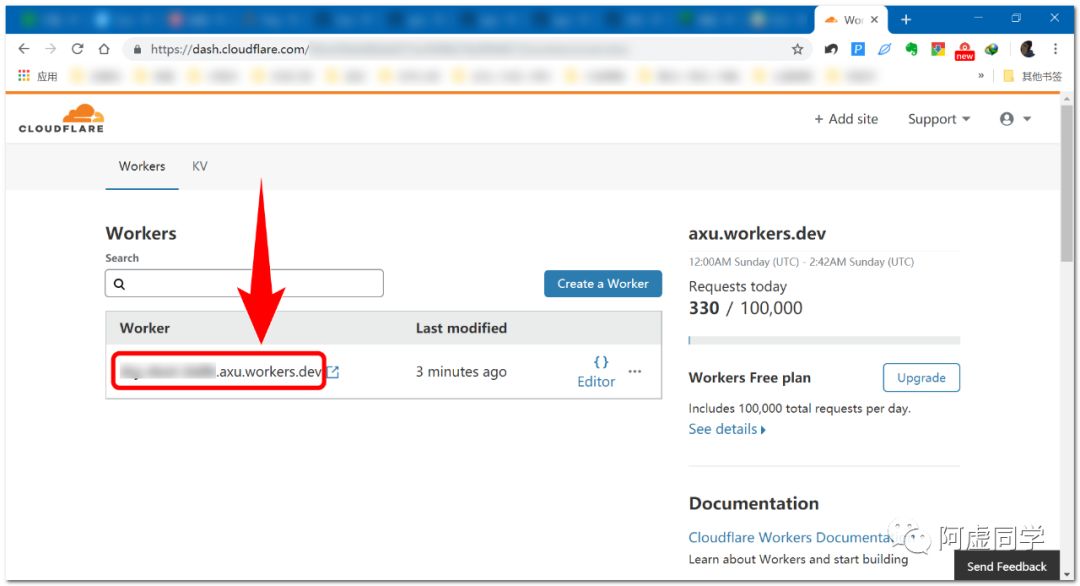Close the Workers browser tab
1080x586 pixels.
[874, 20]
